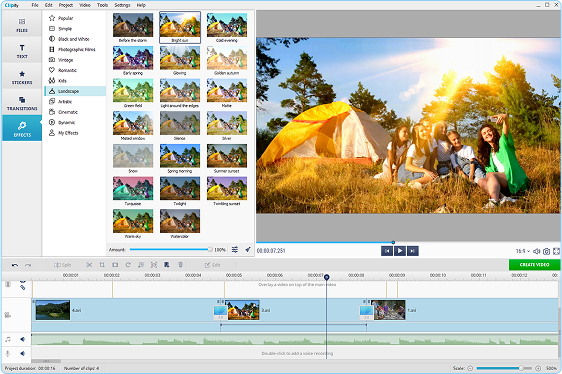Image resolution: width=562 pixels, height=374 pixels.
Task: Open the Video menu
Action: point(85,5)
